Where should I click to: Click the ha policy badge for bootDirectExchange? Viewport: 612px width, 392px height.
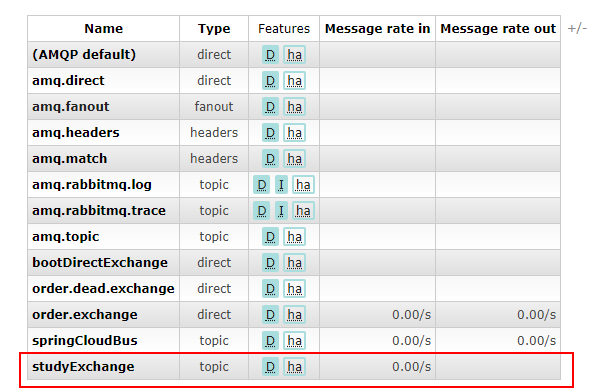tap(294, 263)
